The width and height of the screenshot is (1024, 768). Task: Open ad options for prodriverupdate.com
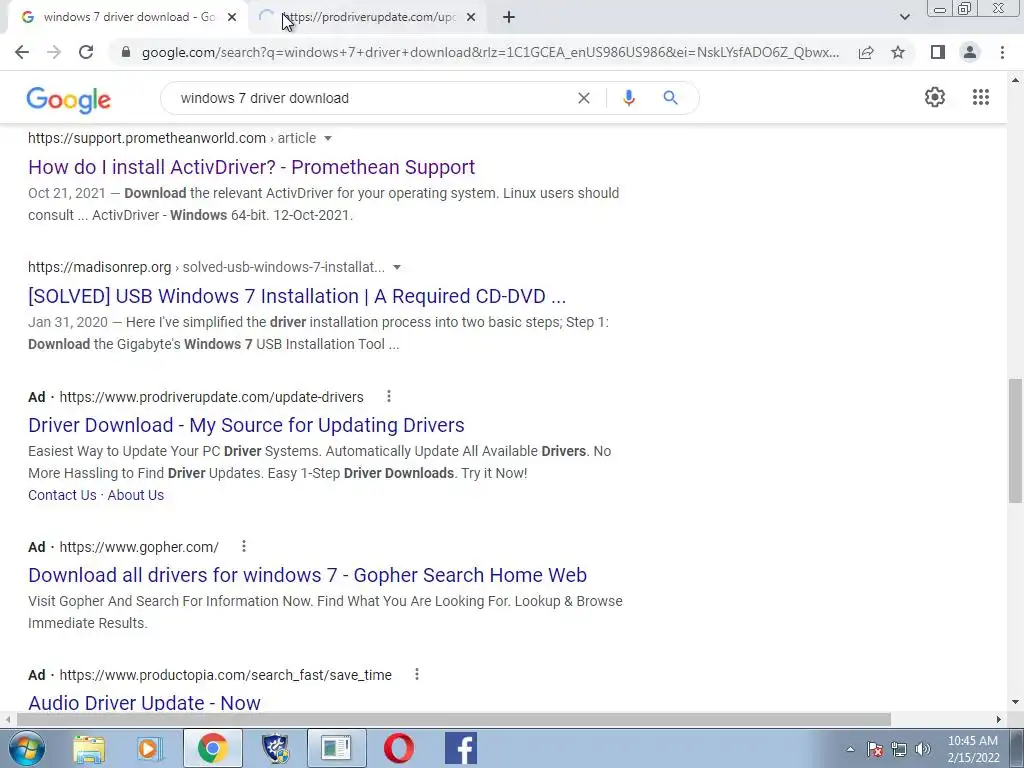click(389, 396)
